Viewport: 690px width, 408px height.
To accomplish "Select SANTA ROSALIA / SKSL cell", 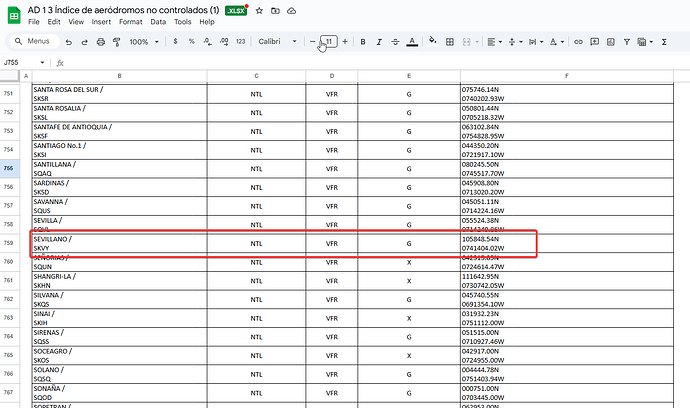I will [x=119, y=113].
